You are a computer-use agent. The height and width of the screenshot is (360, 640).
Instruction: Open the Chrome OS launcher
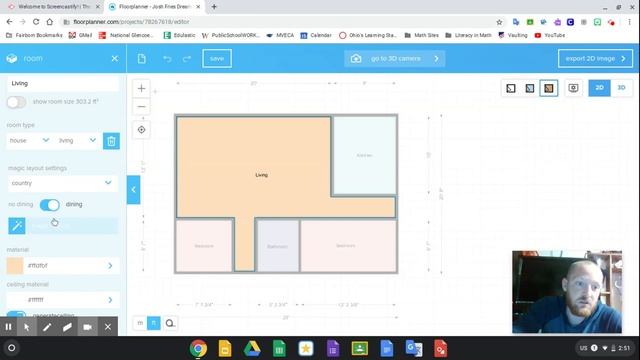(x=11, y=348)
